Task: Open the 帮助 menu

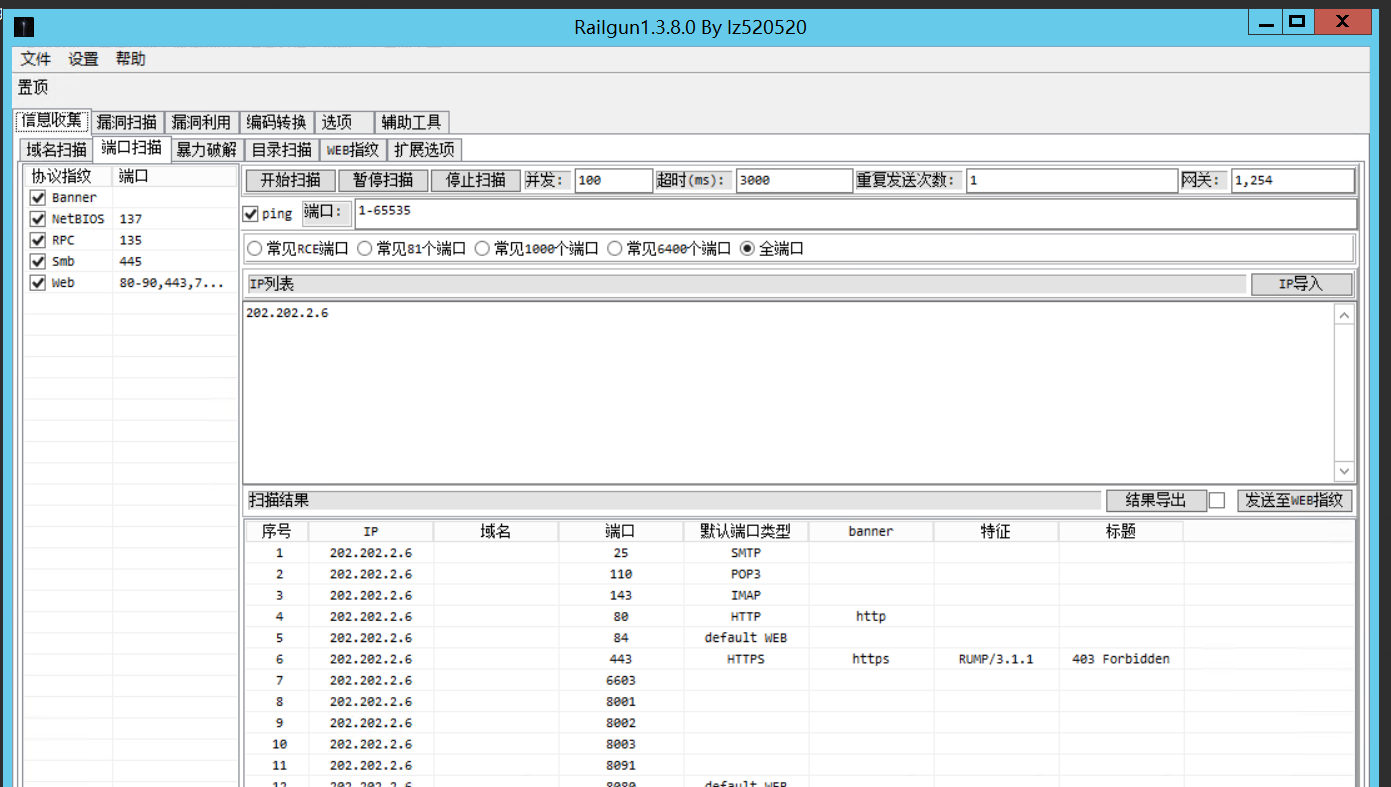Action: tap(130, 59)
